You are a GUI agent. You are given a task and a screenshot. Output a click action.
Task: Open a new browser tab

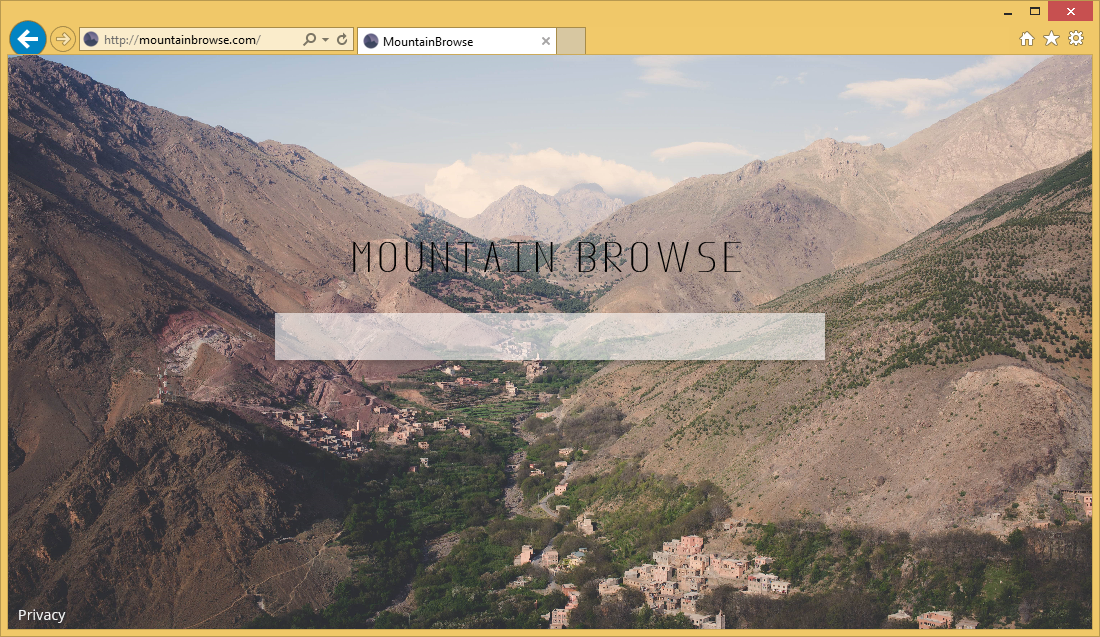coord(570,41)
